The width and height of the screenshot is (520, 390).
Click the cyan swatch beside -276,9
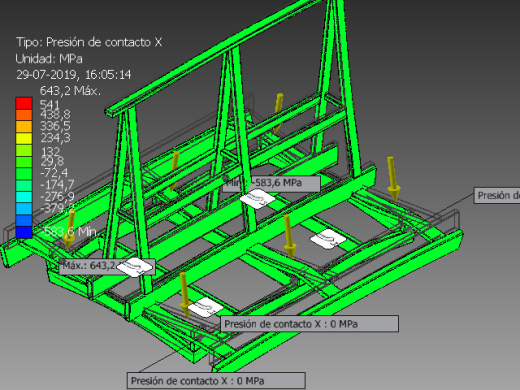click(x=24, y=197)
